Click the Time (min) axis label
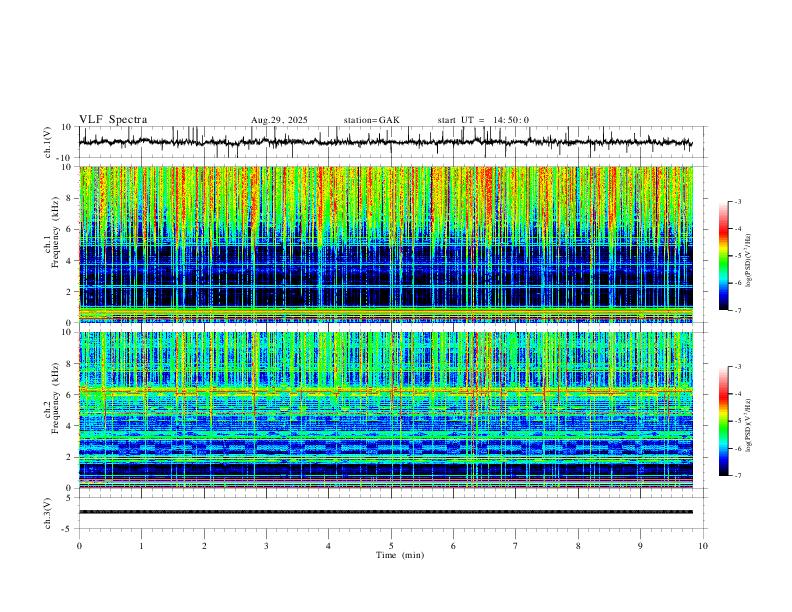 pyautogui.click(x=400, y=555)
